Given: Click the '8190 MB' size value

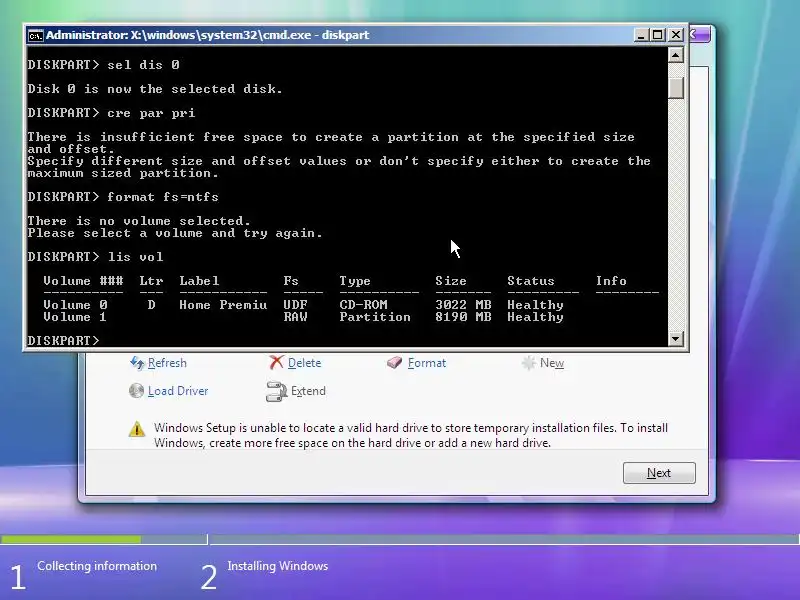Looking at the screenshot, I should pos(463,317).
